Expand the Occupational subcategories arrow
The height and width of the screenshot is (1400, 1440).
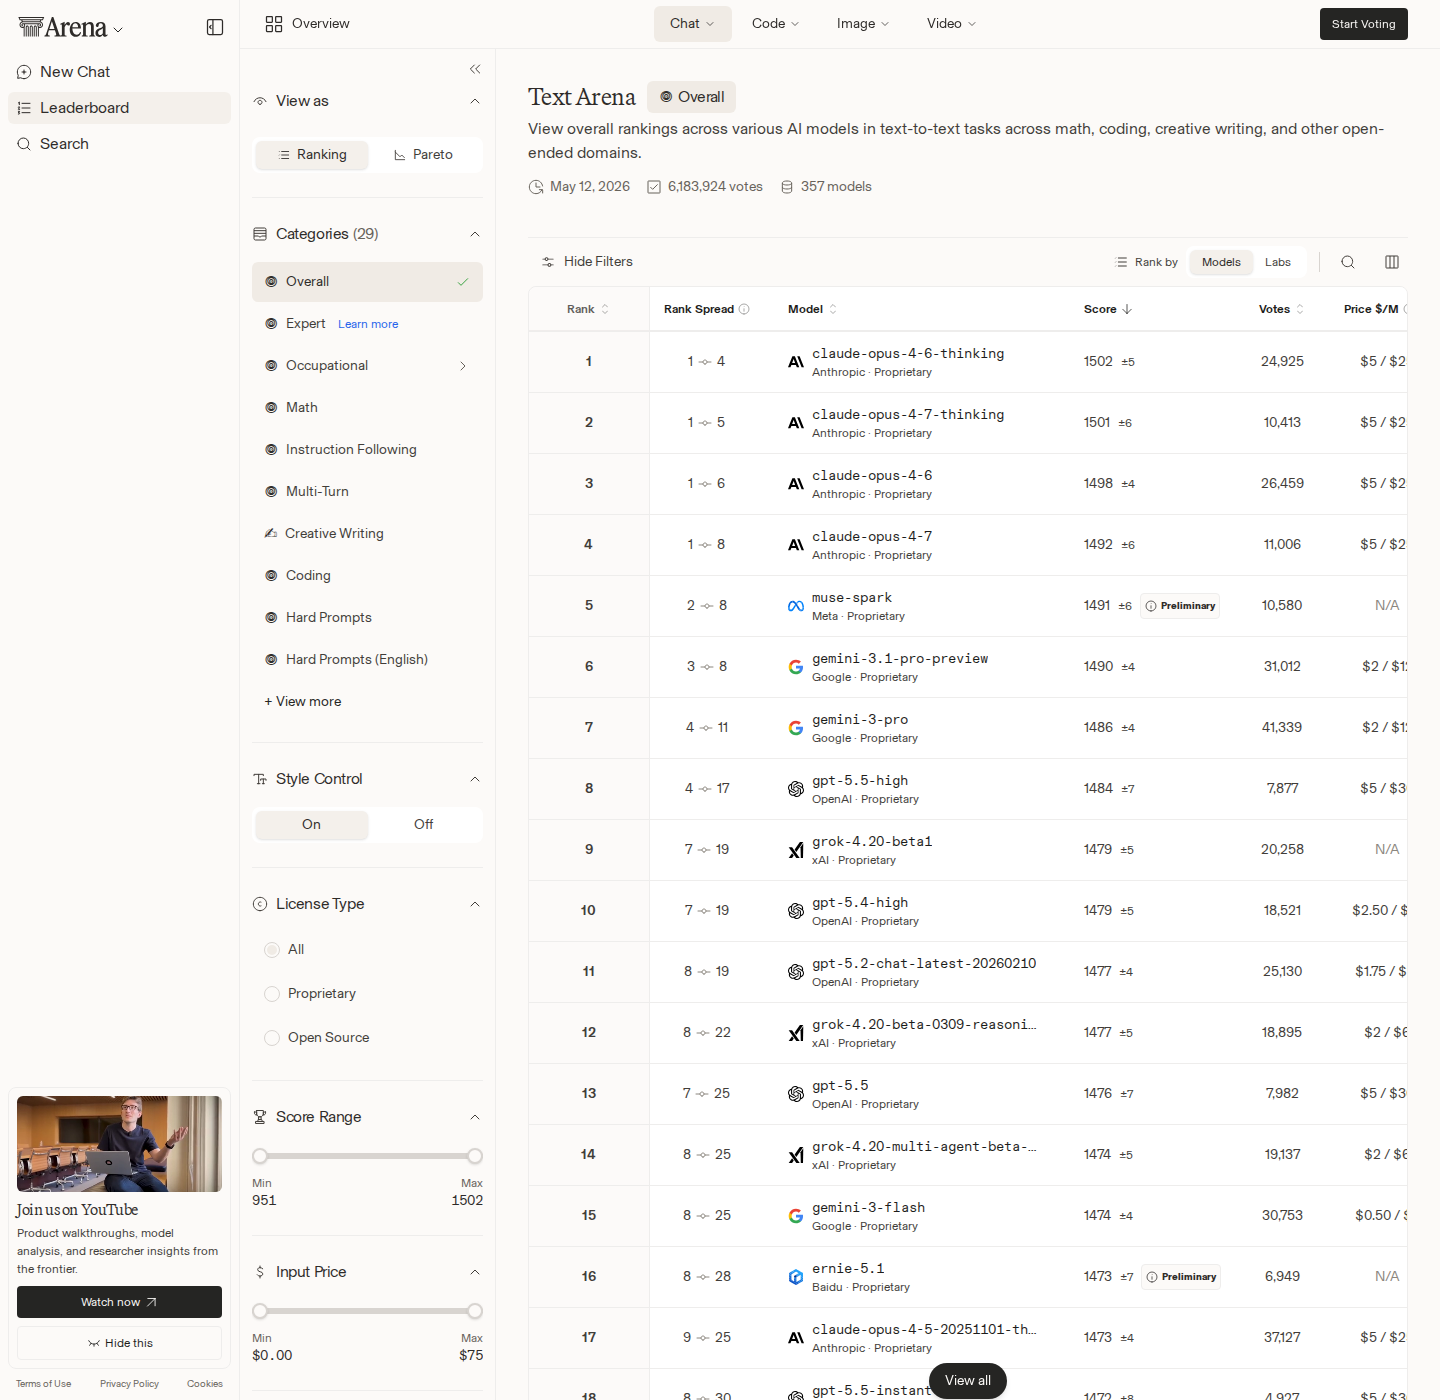click(x=463, y=366)
